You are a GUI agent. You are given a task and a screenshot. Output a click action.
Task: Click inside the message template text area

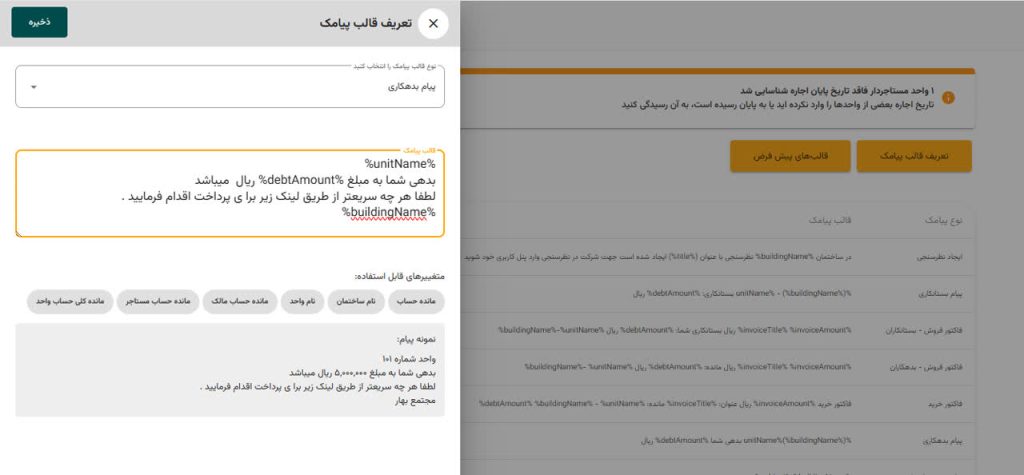pyautogui.click(x=230, y=195)
